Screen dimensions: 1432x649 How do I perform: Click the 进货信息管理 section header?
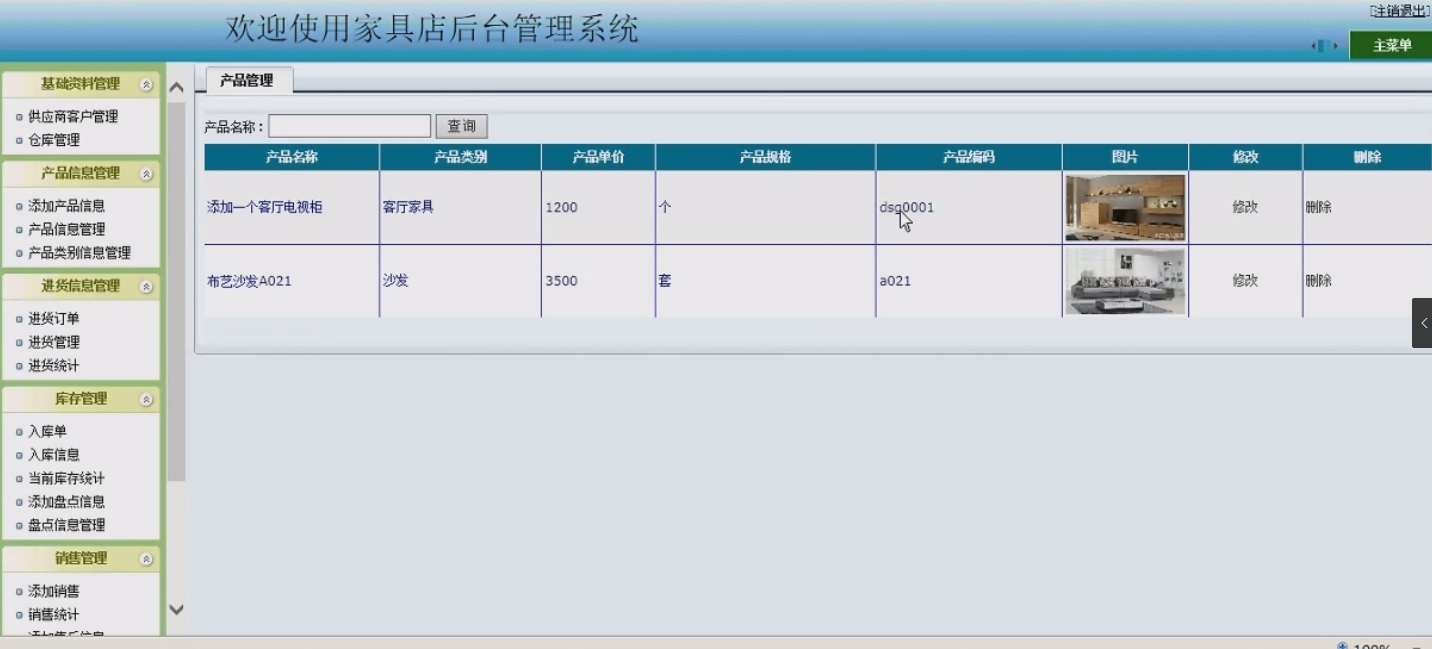[x=80, y=287]
